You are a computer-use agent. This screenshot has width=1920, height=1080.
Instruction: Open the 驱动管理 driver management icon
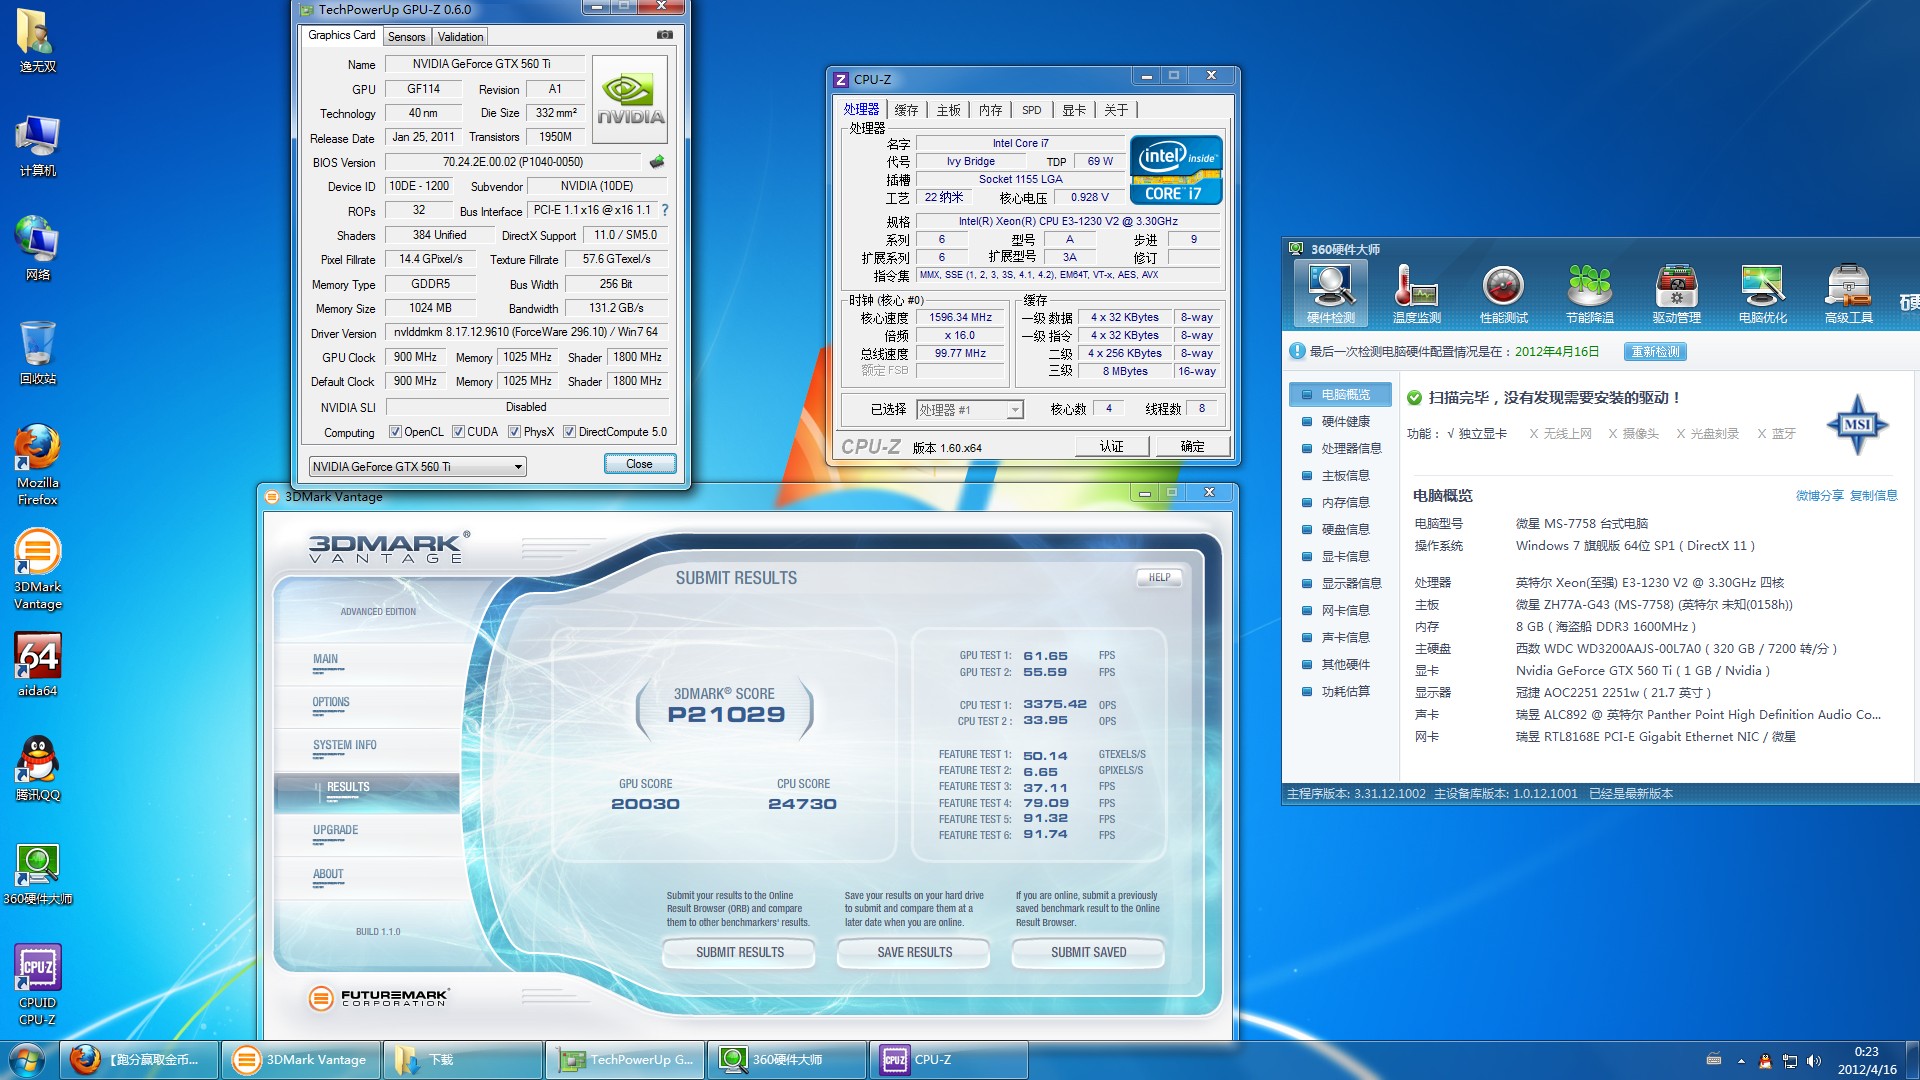1676,294
